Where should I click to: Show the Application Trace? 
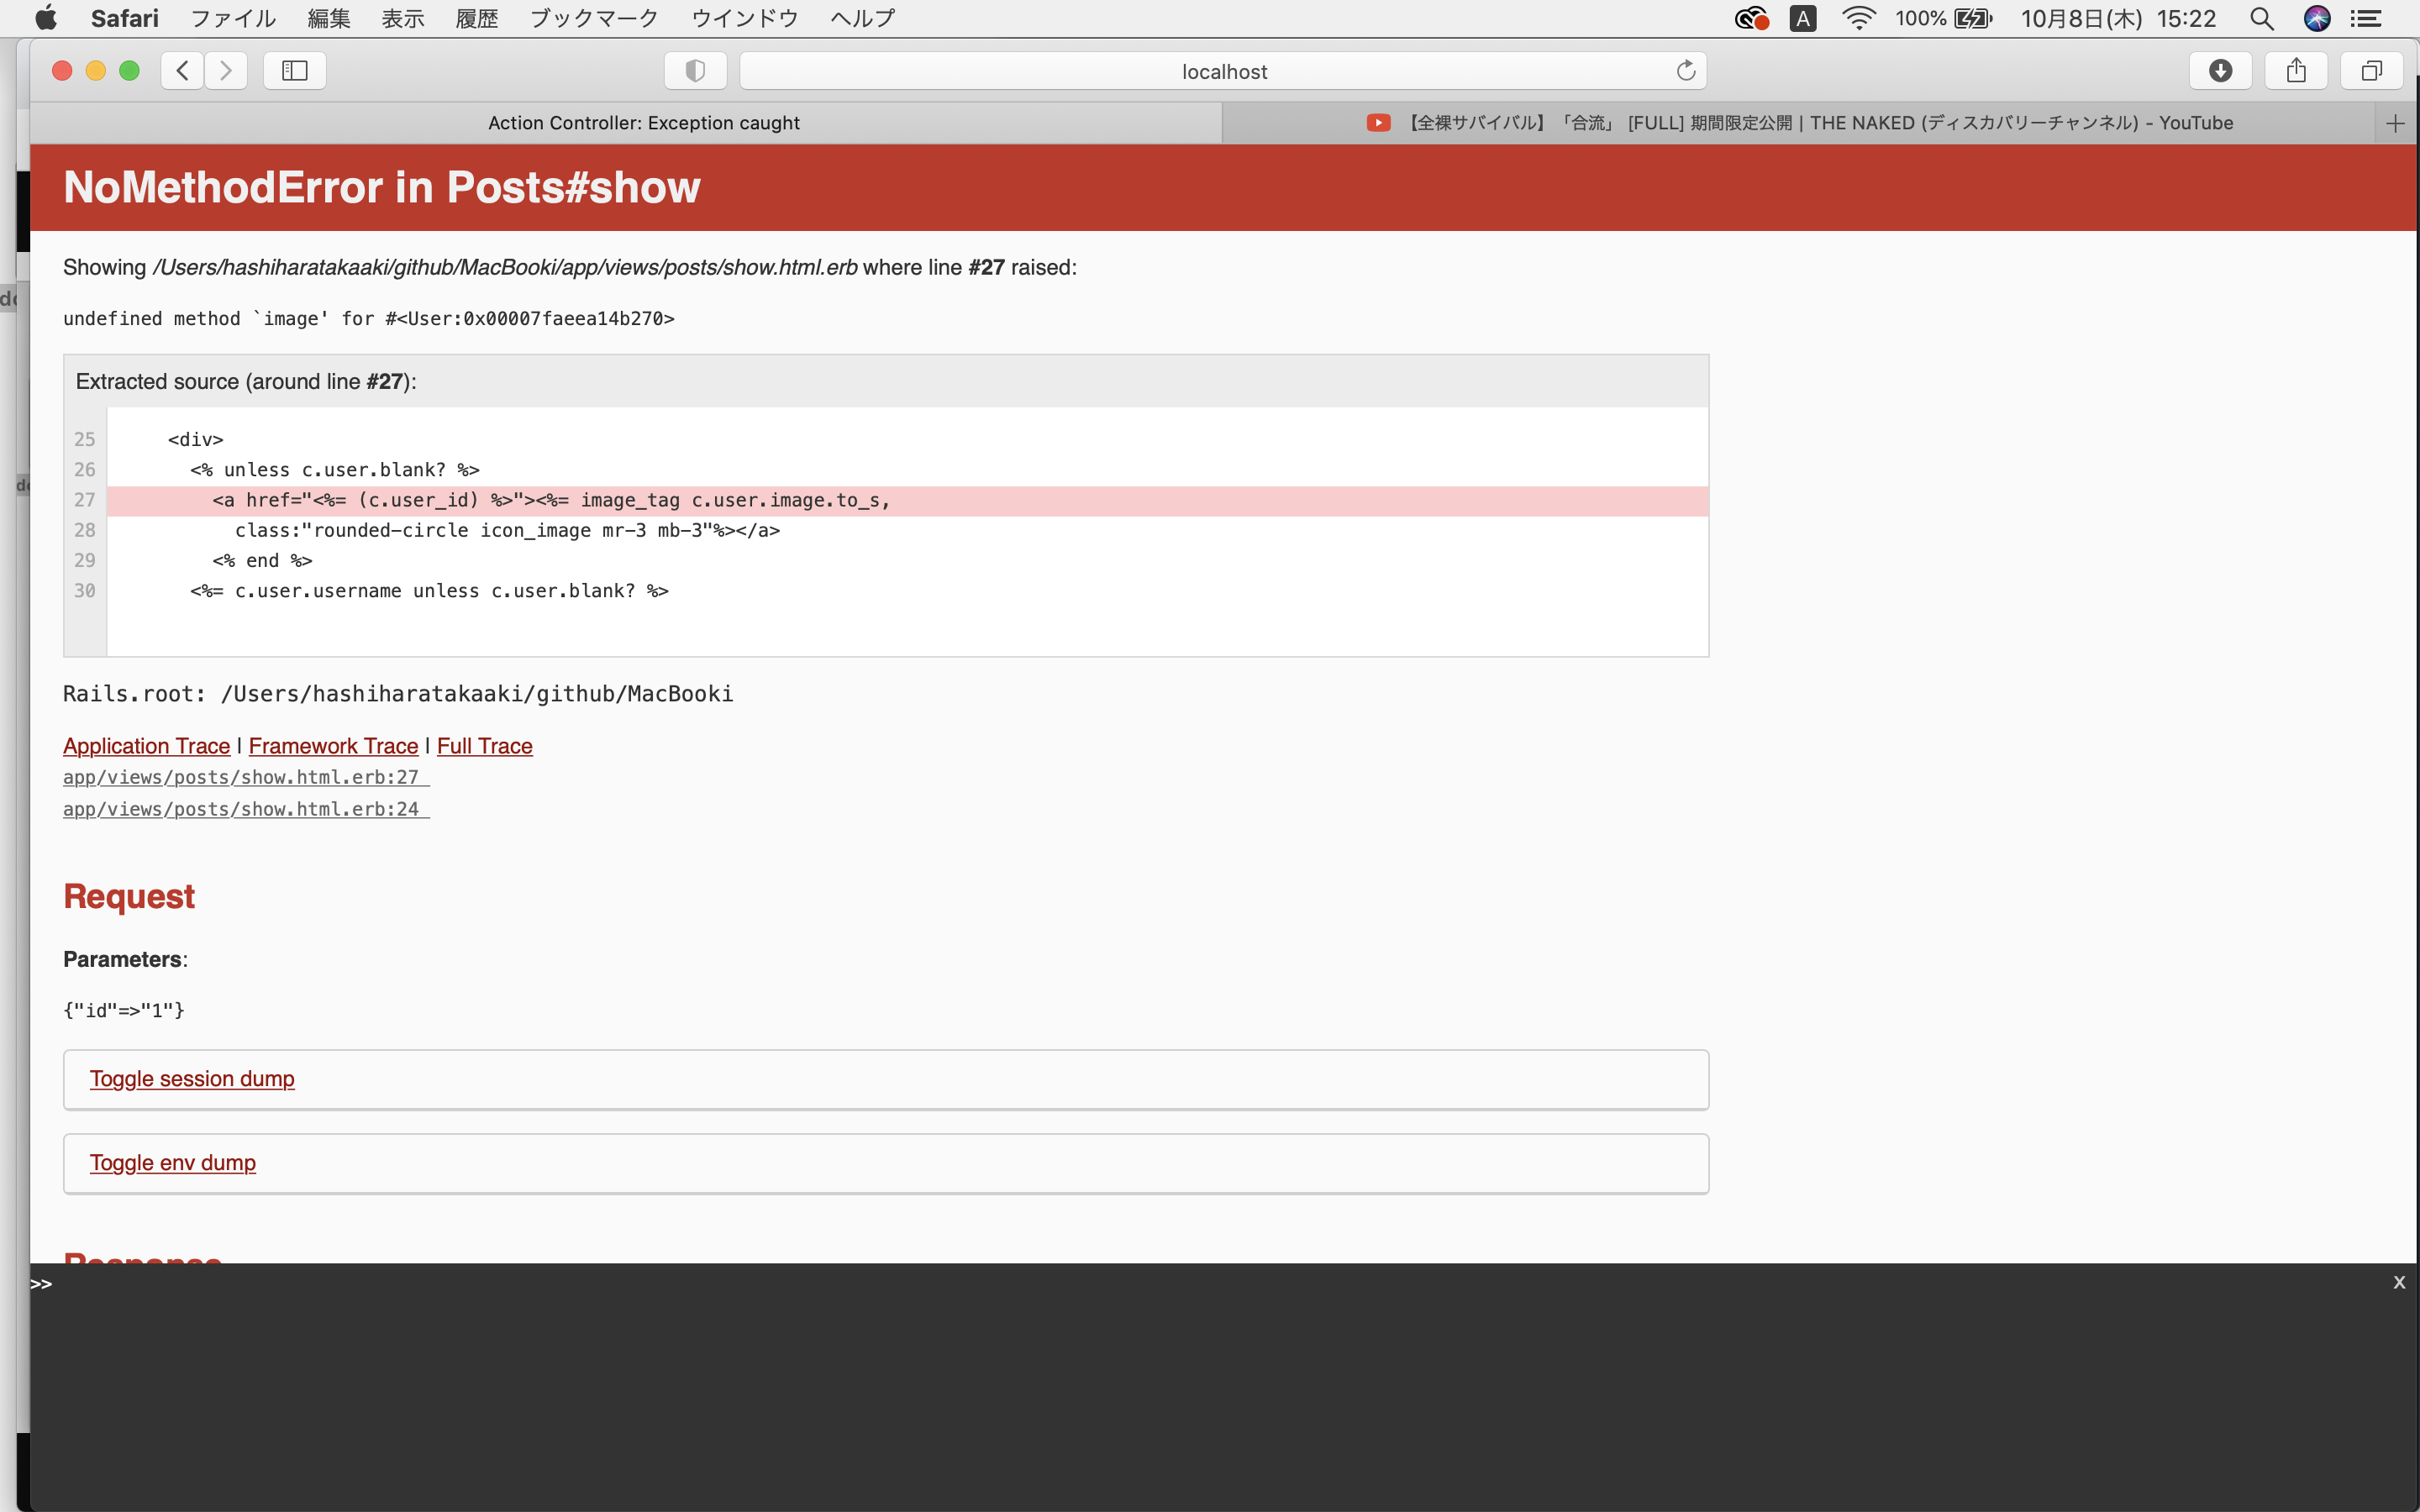(146, 746)
